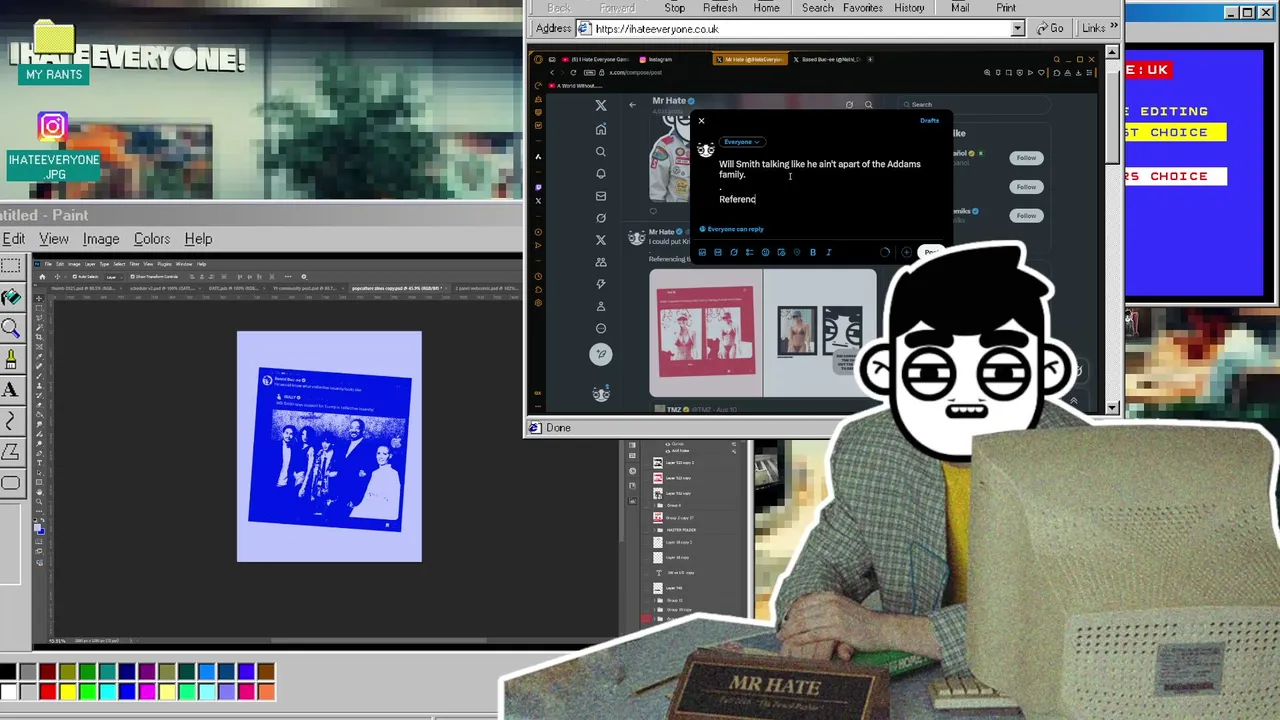Click Bold formatting in compose toolbar
Viewport: 1280px width, 720px height.
point(813,252)
